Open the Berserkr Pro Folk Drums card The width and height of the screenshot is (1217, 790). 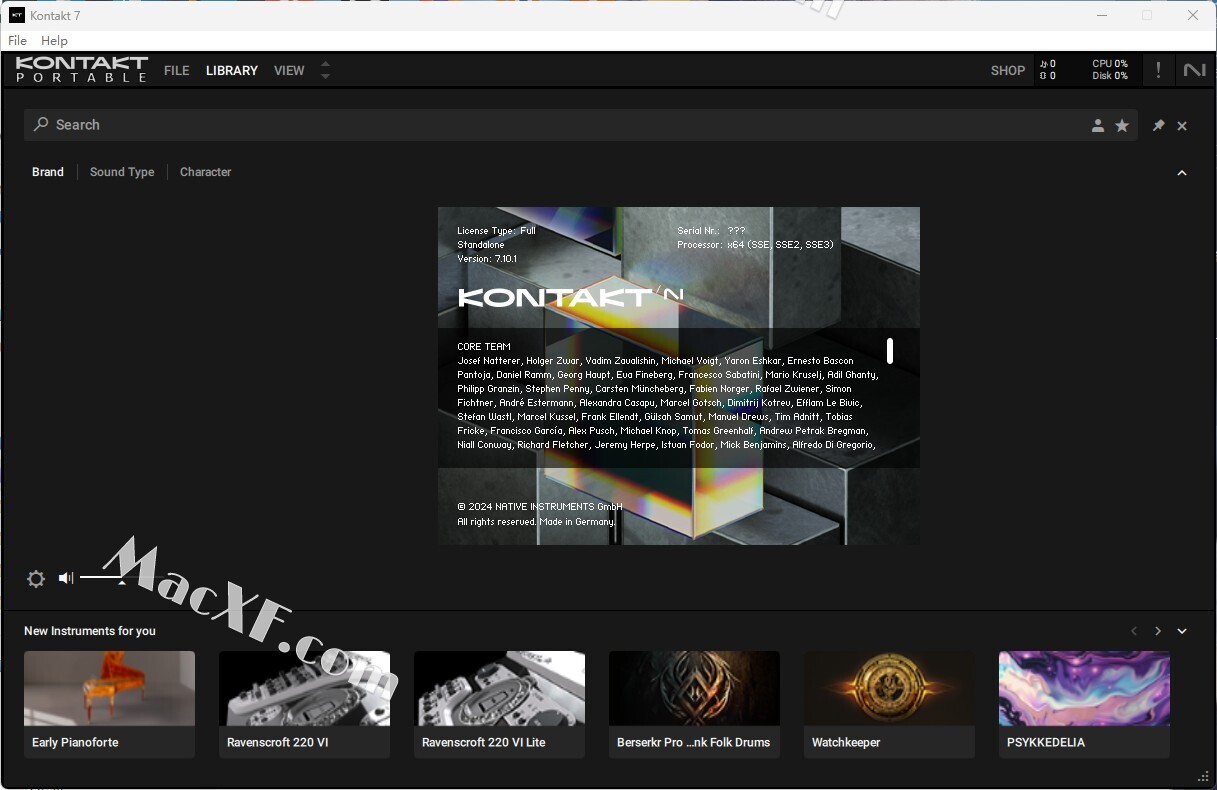(695, 704)
